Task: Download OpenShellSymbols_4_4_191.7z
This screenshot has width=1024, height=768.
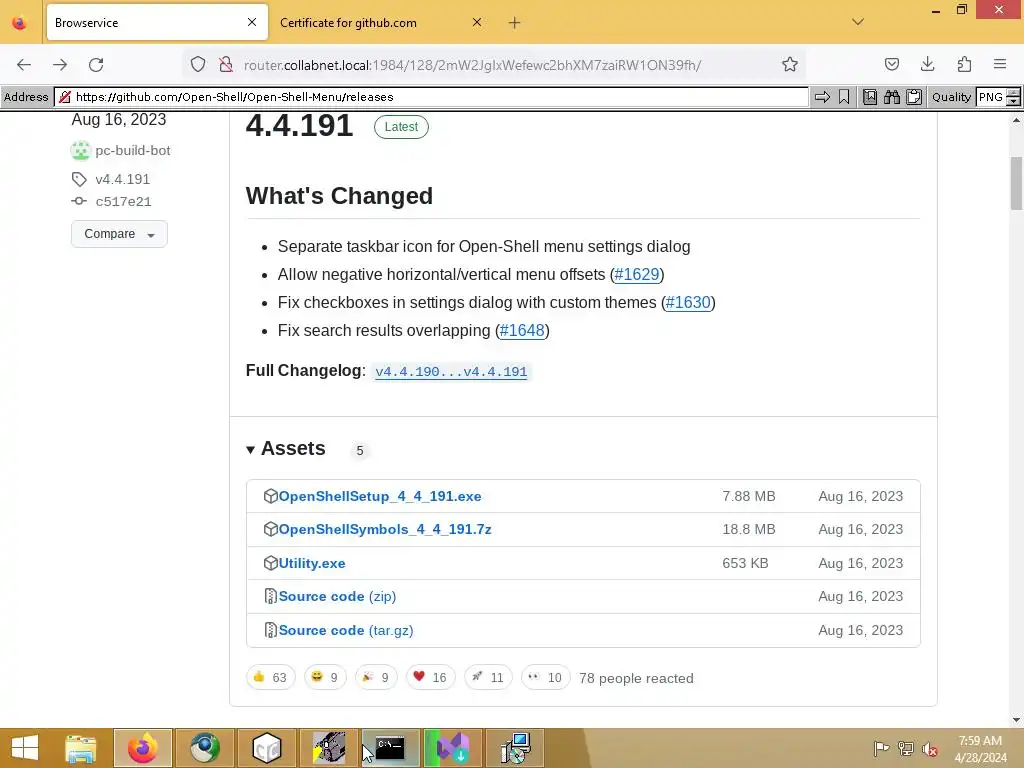Action: tap(385, 530)
